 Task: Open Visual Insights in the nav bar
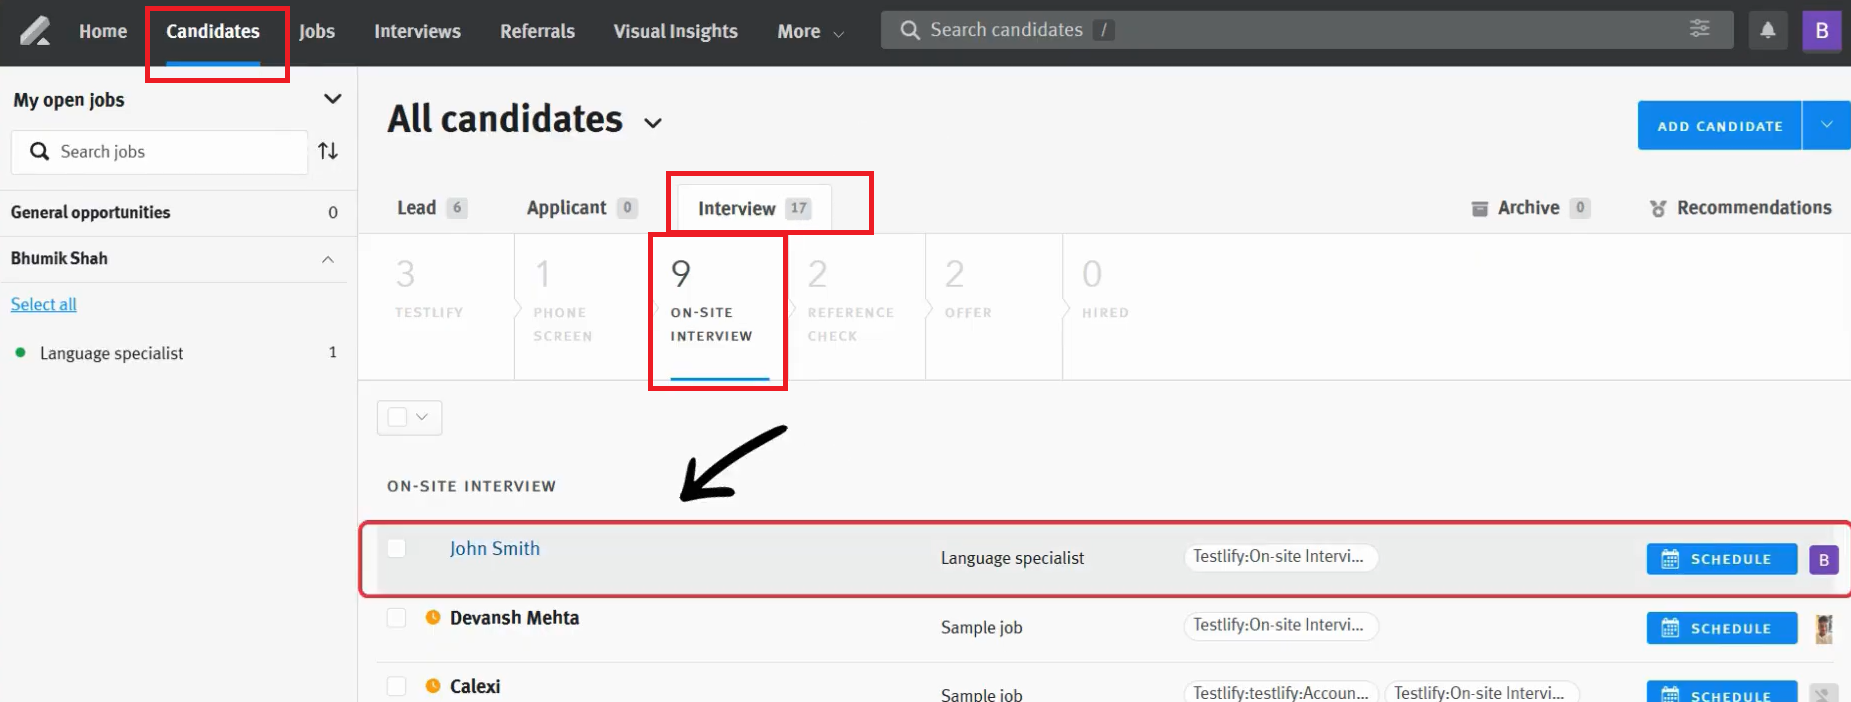[675, 32]
